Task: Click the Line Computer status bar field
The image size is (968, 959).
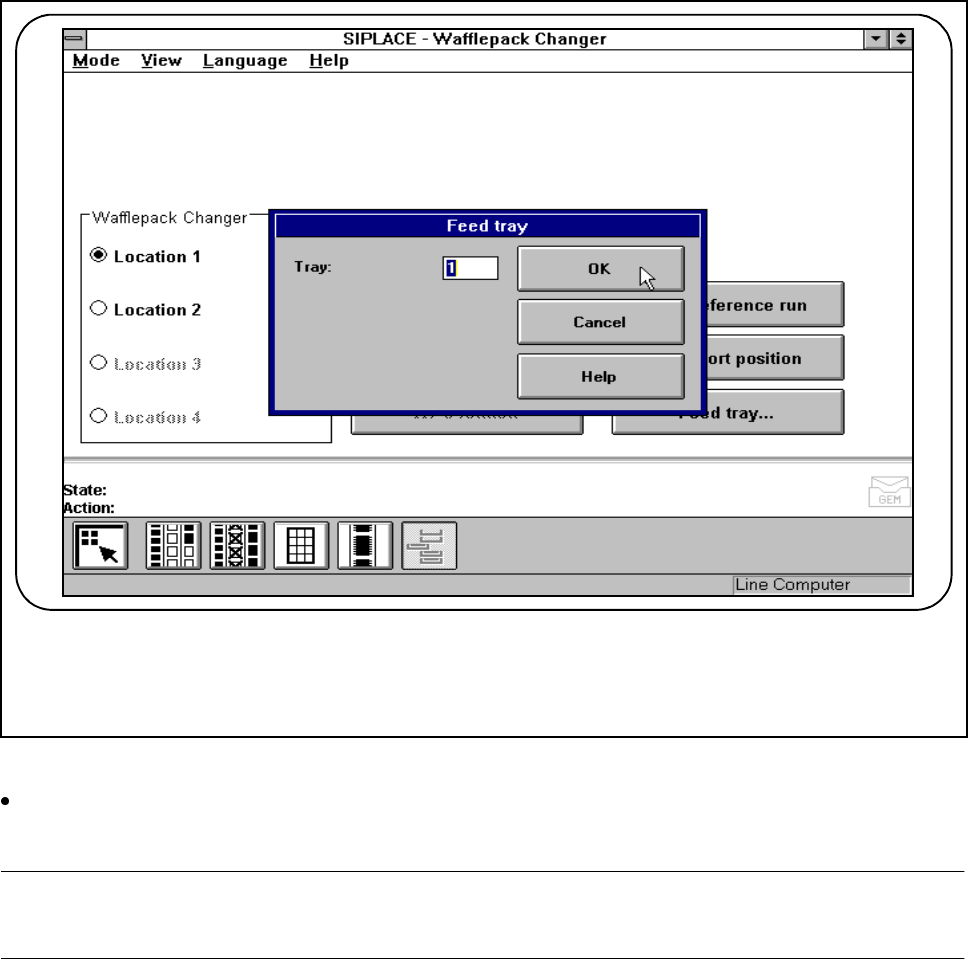Action: [822, 585]
